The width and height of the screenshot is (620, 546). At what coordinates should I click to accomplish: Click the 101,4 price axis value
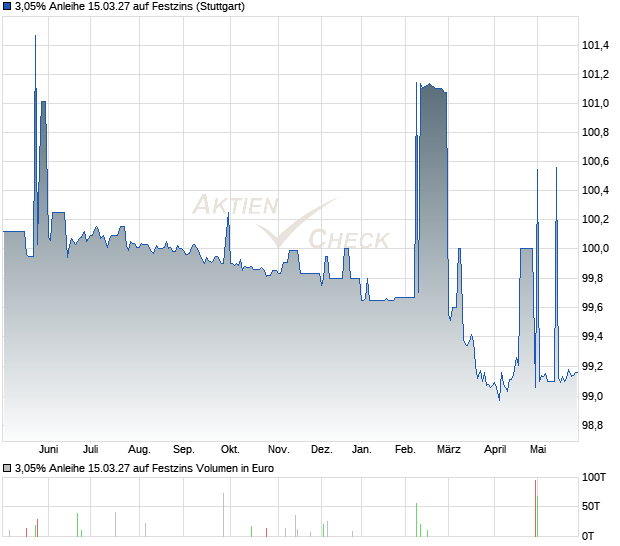[595, 46]
